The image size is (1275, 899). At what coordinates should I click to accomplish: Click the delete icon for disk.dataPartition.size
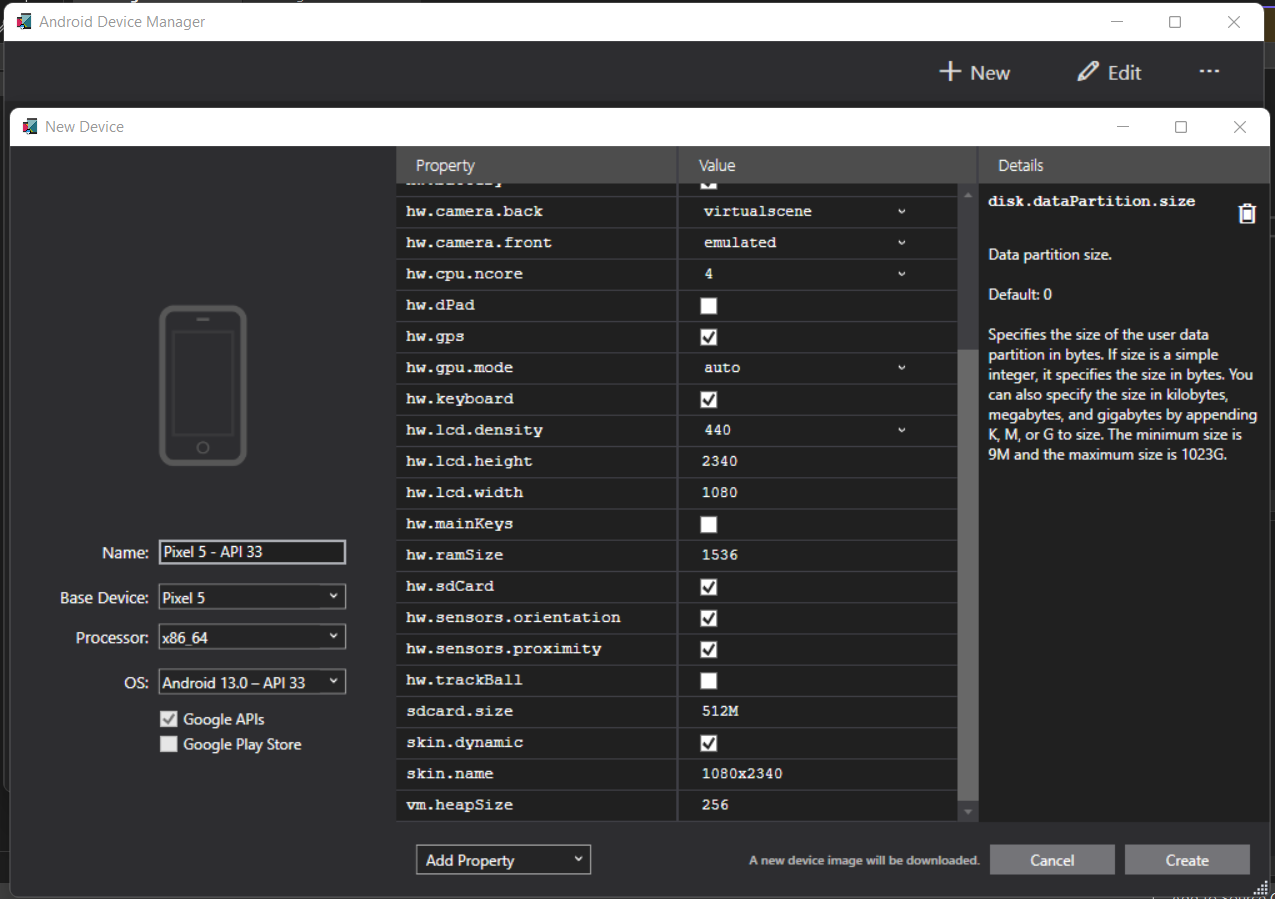[1246, 212]
